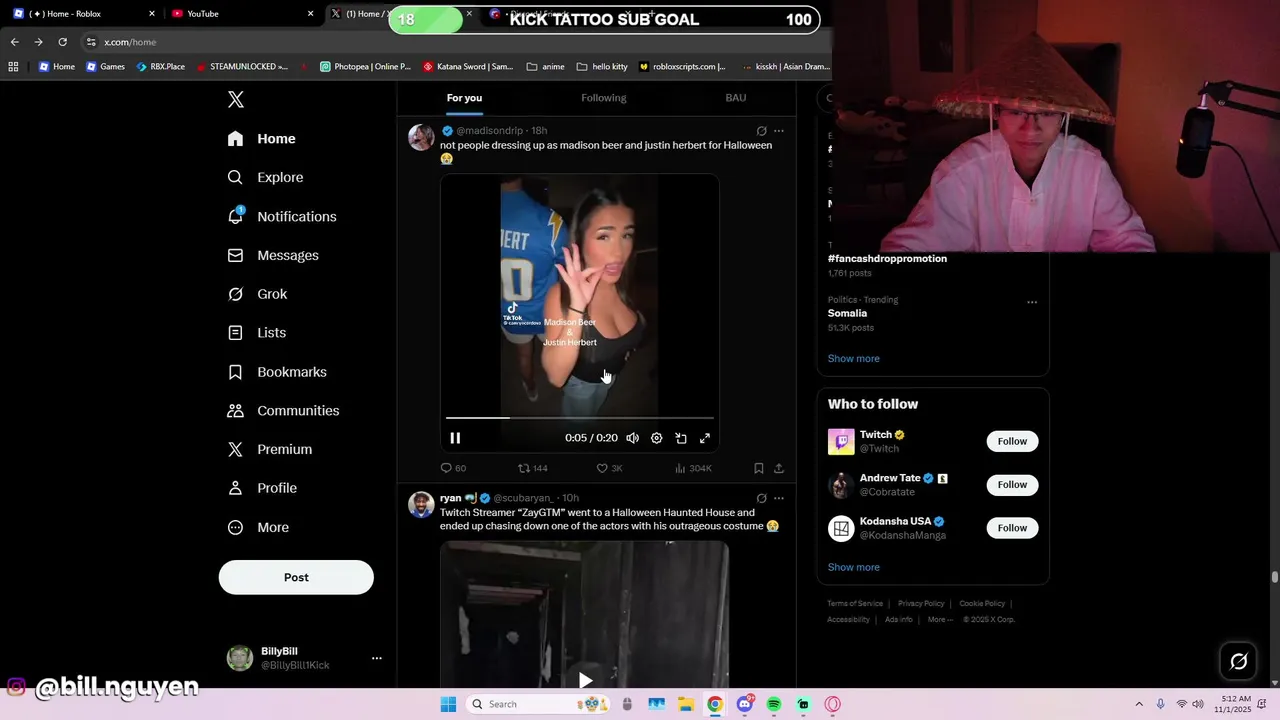Screen dimensions: 1280x720
Task: Follow the Twitch account
Action: 1012,441
